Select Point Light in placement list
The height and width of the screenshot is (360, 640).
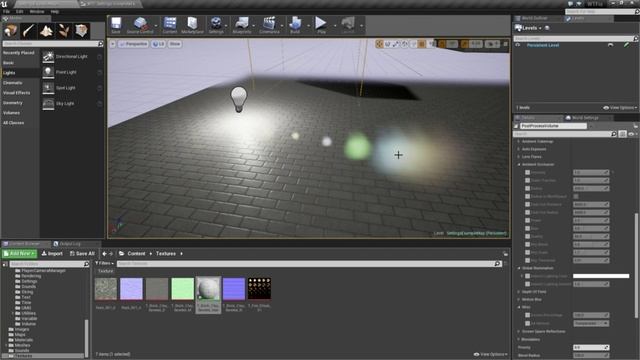72,72
